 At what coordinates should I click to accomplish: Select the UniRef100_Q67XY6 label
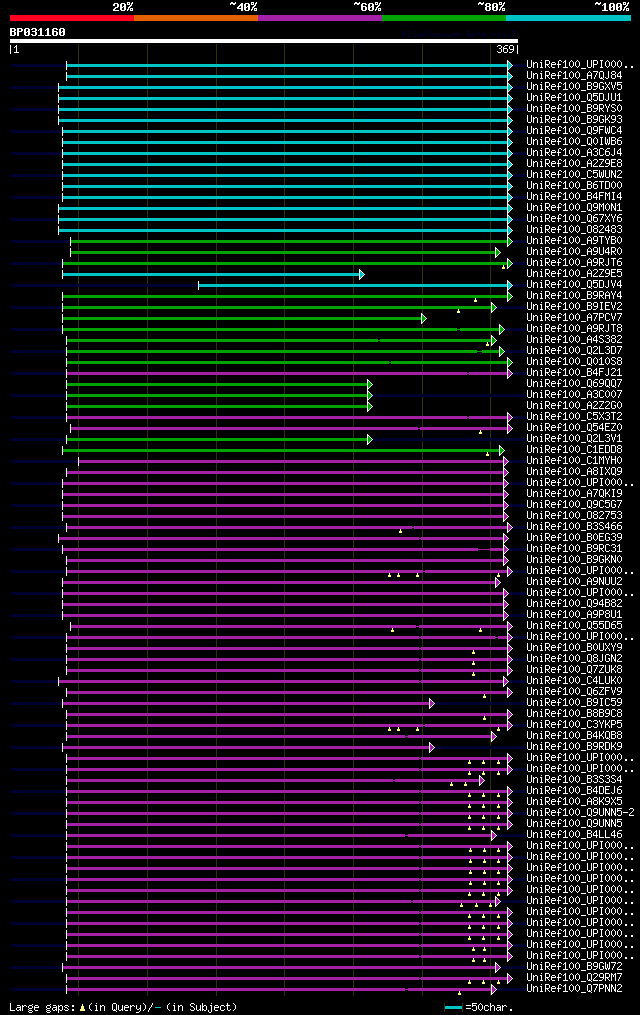pyautogui.click(x=575, y=219)
